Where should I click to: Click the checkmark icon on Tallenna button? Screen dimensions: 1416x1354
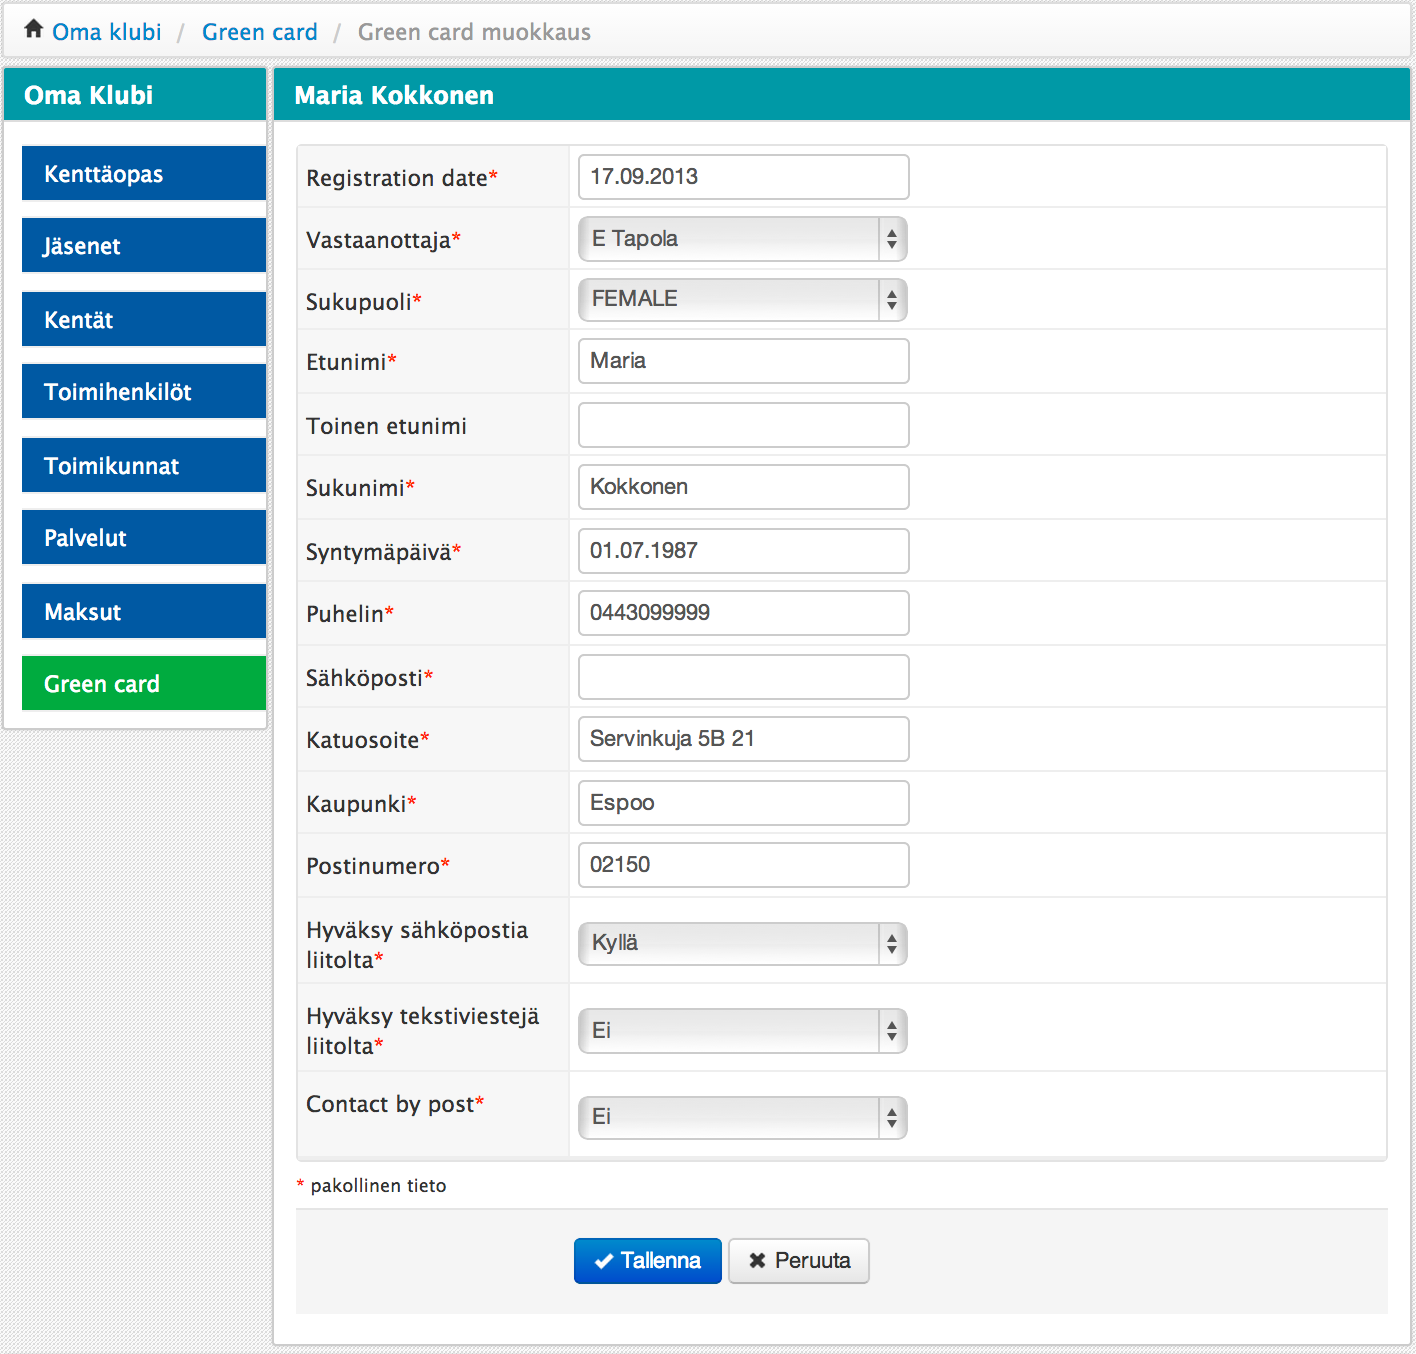(603, 1261)
